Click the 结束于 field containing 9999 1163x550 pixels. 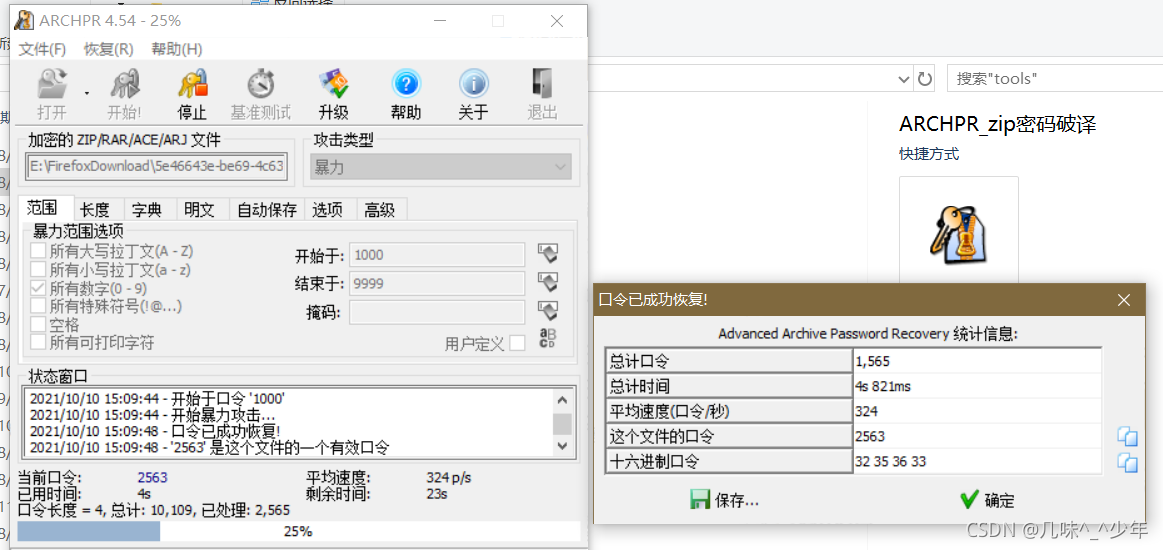click(x=438, y=283)
